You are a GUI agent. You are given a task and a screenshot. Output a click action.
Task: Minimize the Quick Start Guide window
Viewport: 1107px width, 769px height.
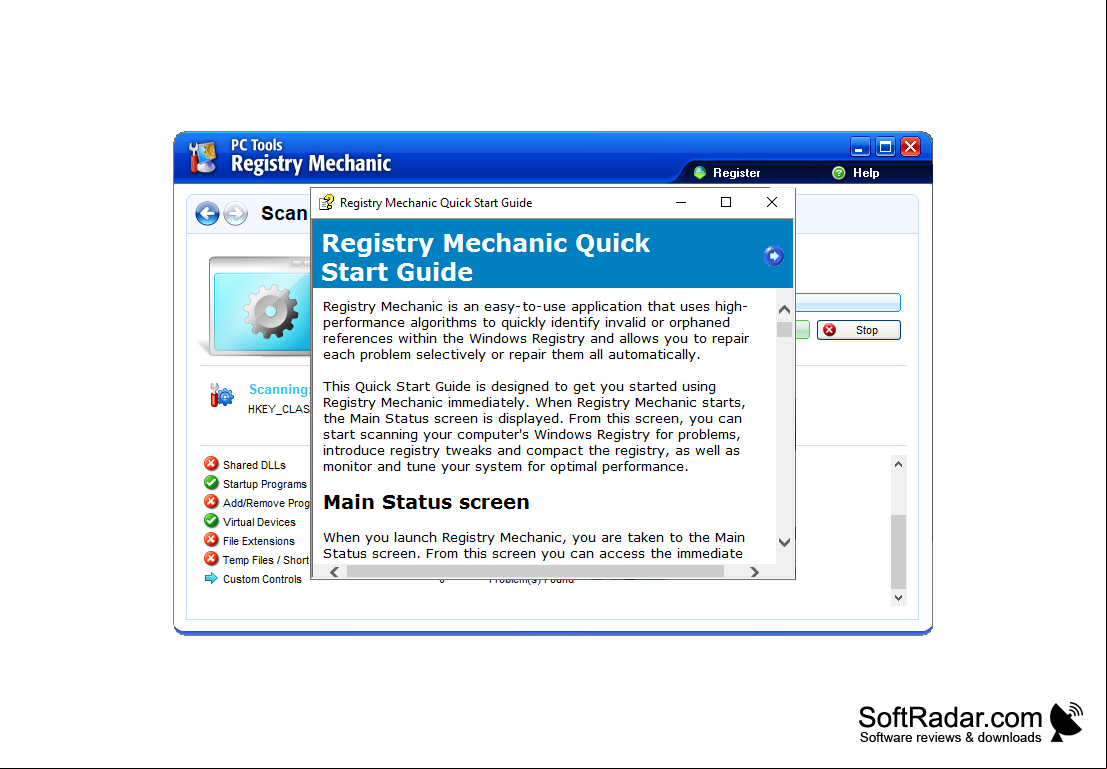(x=681, y=203)
